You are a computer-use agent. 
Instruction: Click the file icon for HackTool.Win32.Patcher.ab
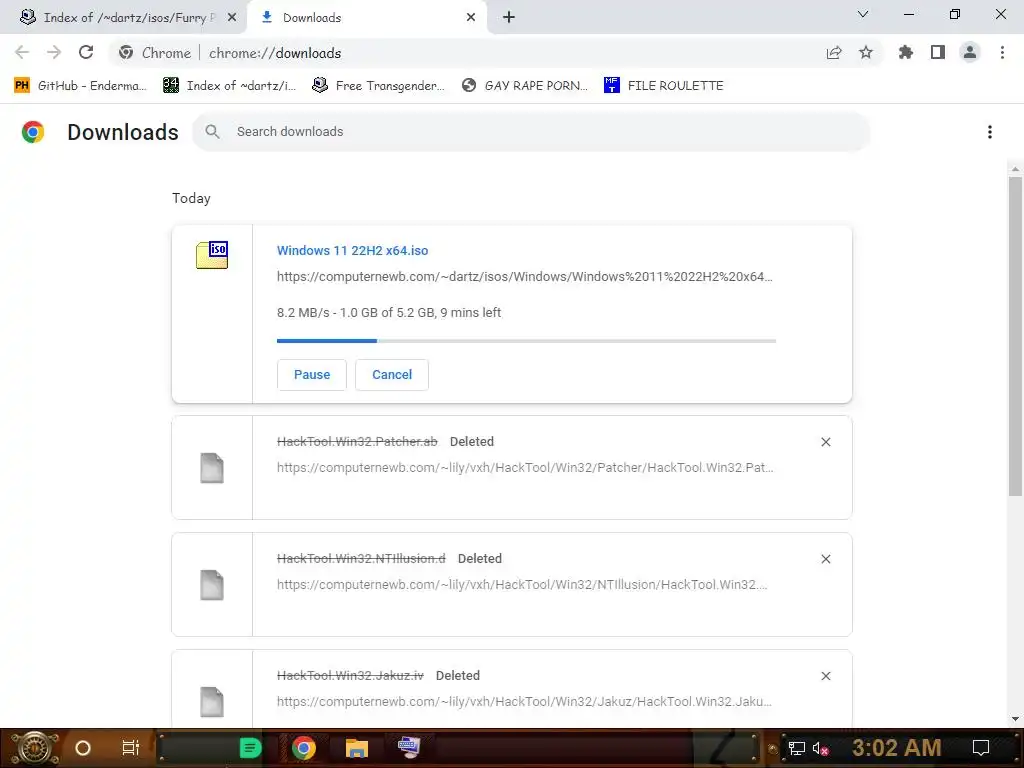(212, 468)
